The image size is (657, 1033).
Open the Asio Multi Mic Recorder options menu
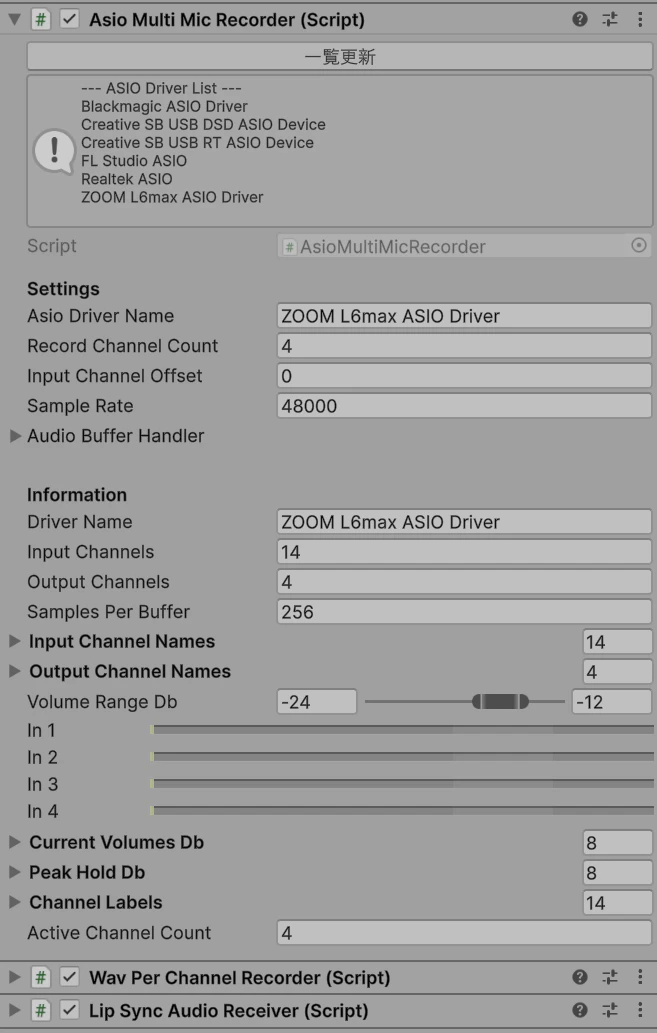640,19
